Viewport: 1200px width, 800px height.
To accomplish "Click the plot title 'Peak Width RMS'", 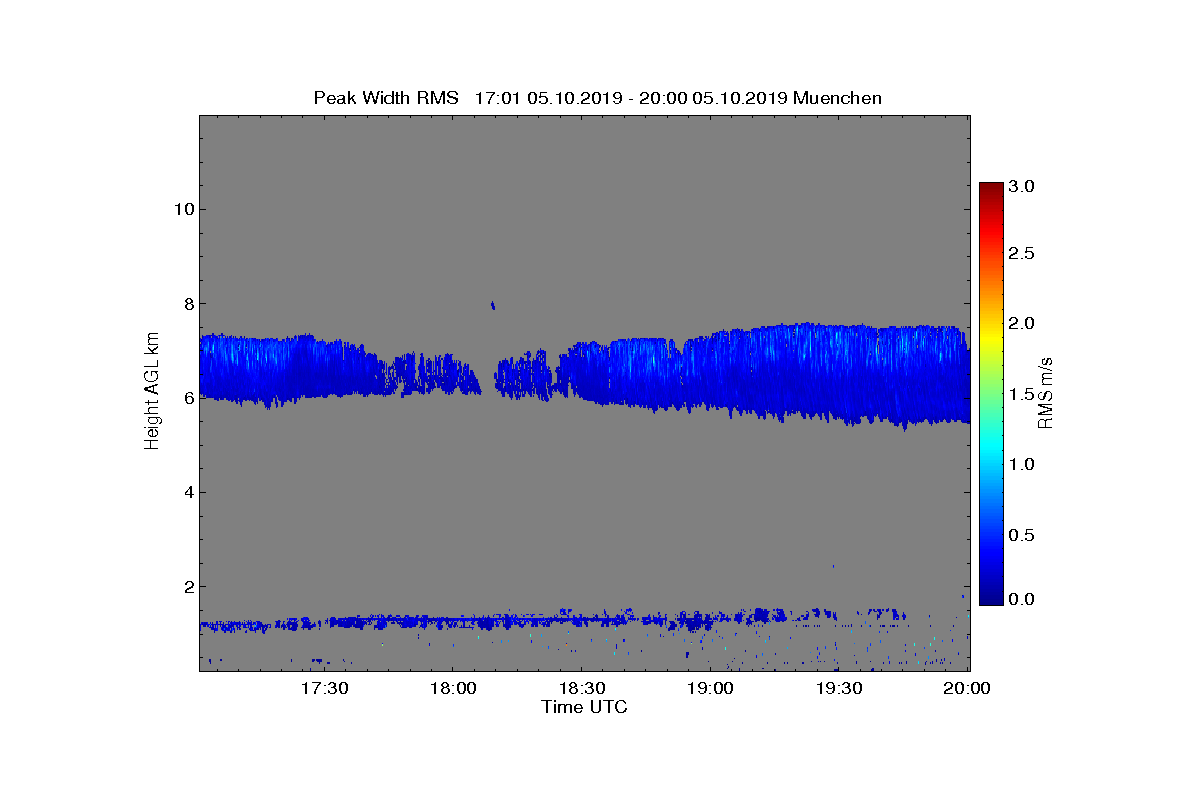I will tap(386, 98).
